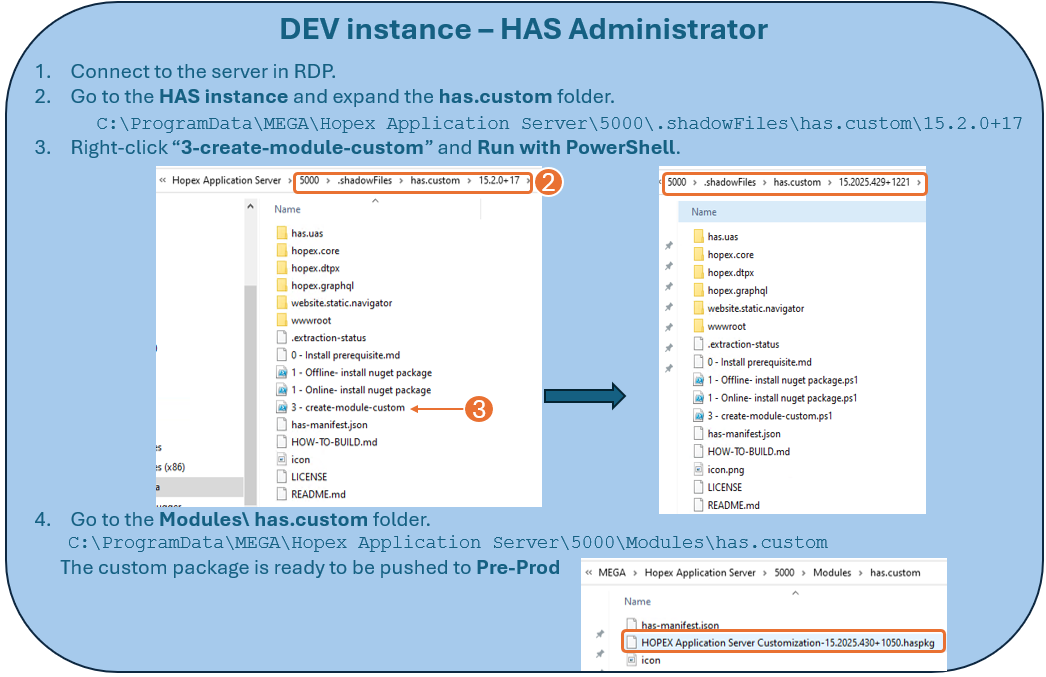Click PowerShell icon of 3 - create-module-custom in left window
This screenshot has height=677, width=1046.
click(282, 408)
